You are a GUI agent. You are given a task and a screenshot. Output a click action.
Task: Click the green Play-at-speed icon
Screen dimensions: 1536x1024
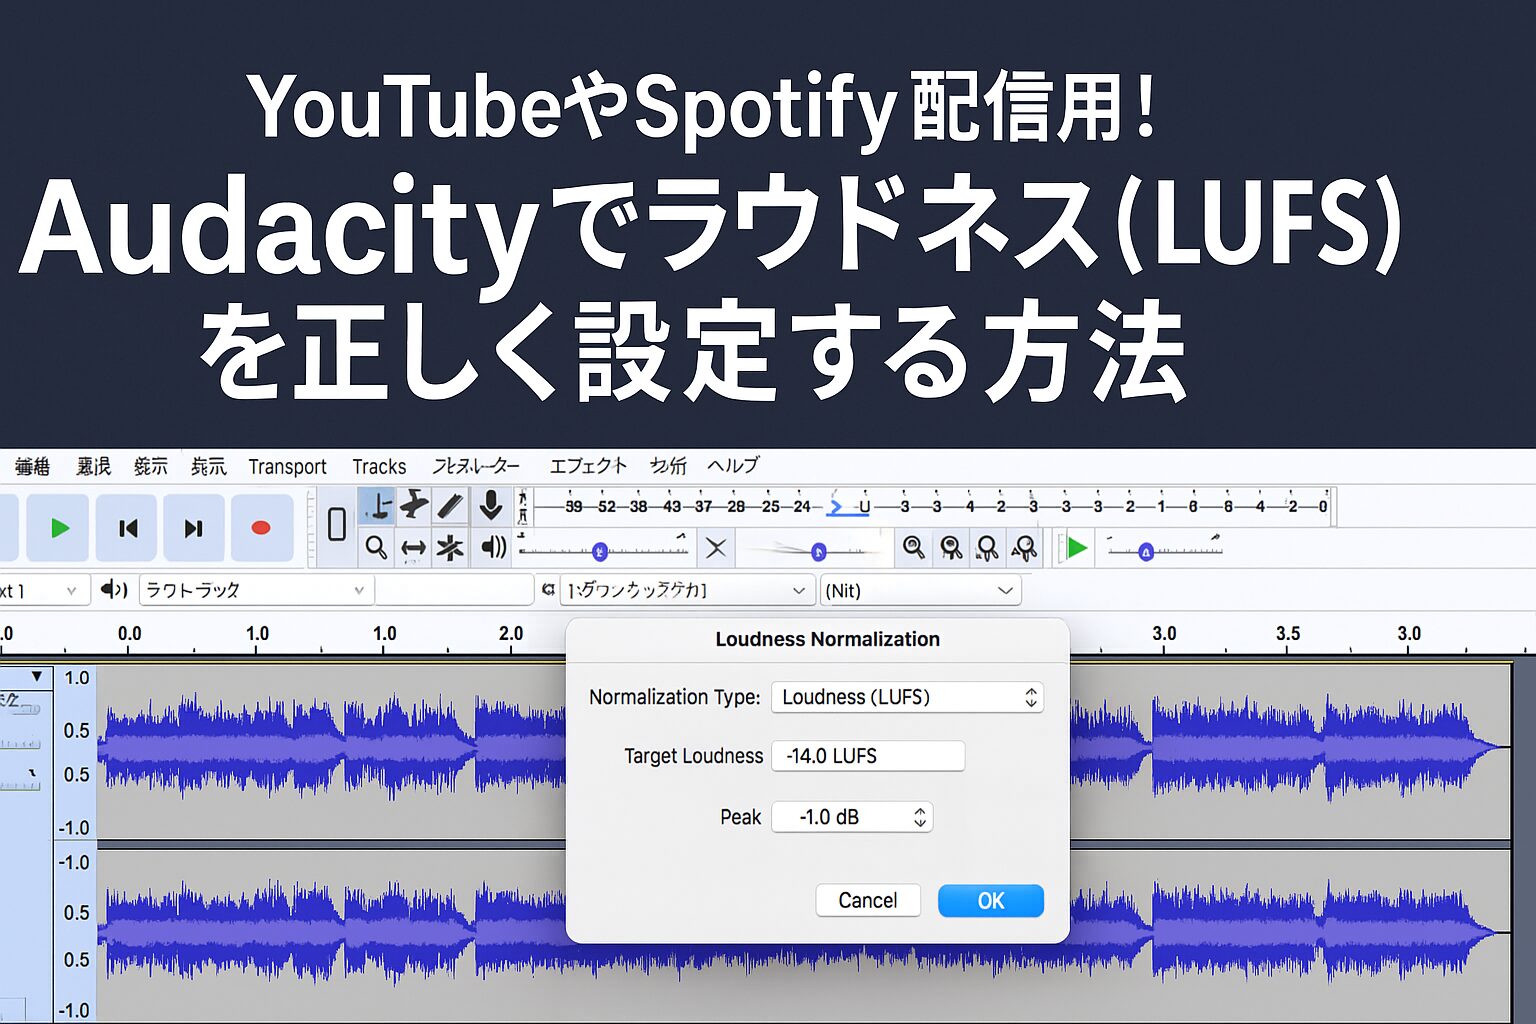click(x=1076, y=547)
